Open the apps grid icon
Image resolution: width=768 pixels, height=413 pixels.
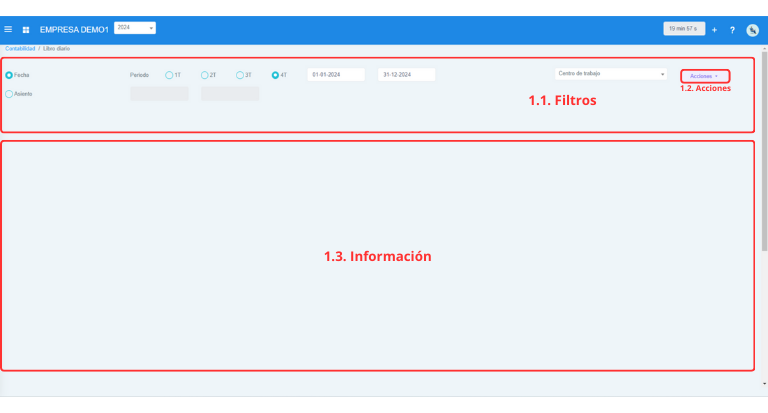coord(26,30)
